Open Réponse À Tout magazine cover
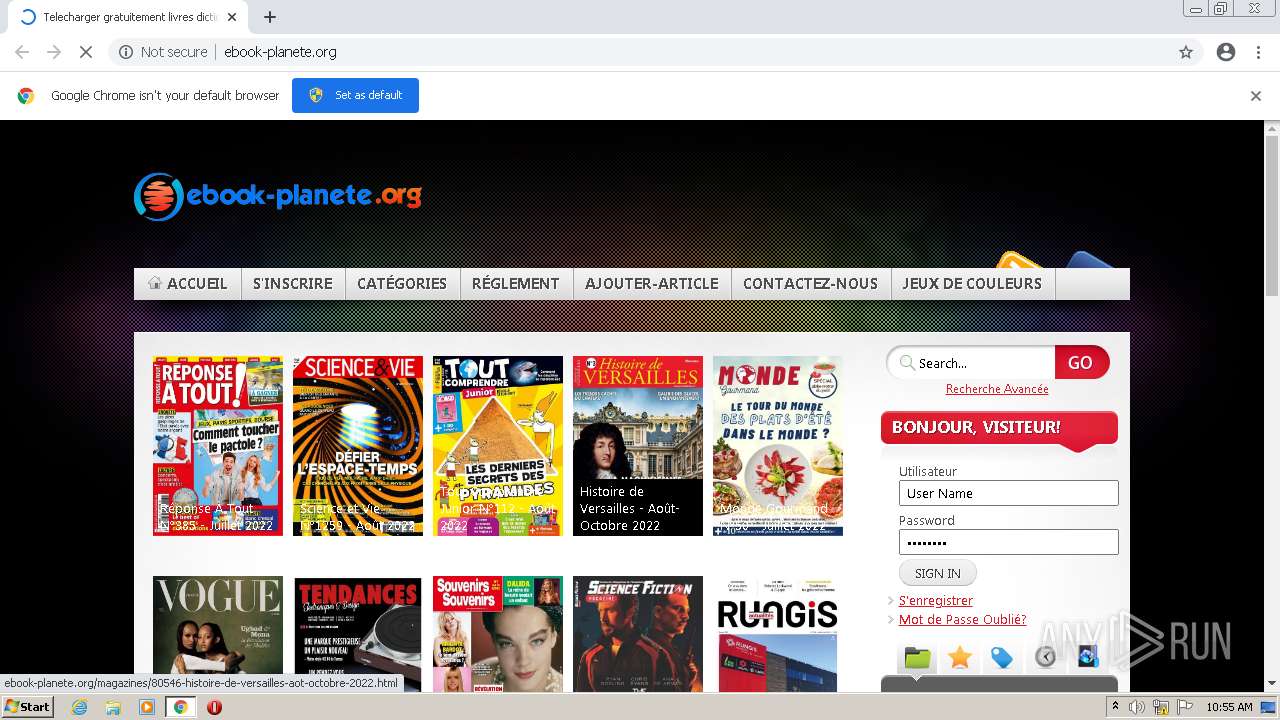The width and height of the screenshot is (1280, 720). [x=218, y=446]
